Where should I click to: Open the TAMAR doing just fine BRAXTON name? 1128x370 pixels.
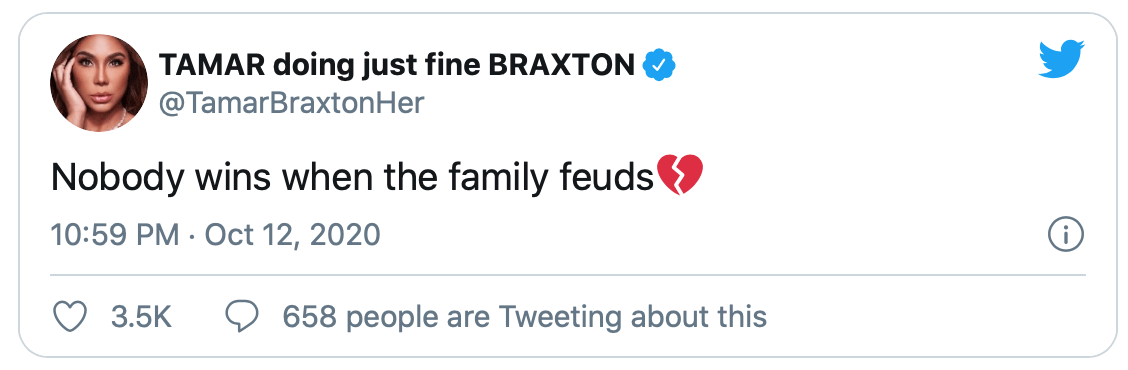point(395,67)
